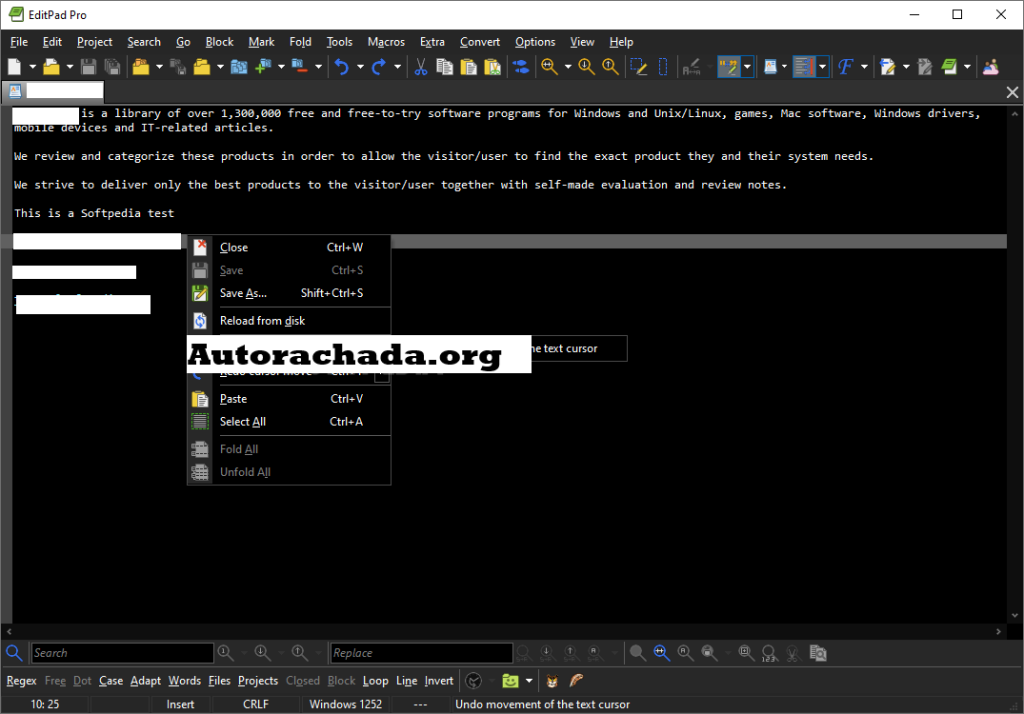Open the Convert menu
Image resolution: width=1024 pixels, height=714 pixels.
coord(479,42)
